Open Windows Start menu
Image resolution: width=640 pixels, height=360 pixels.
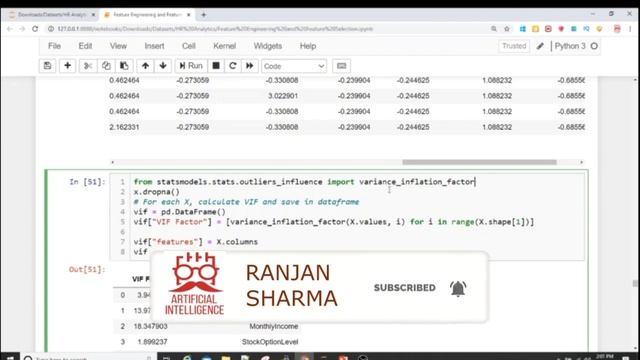pyautogui.click(x=10, y=358)
